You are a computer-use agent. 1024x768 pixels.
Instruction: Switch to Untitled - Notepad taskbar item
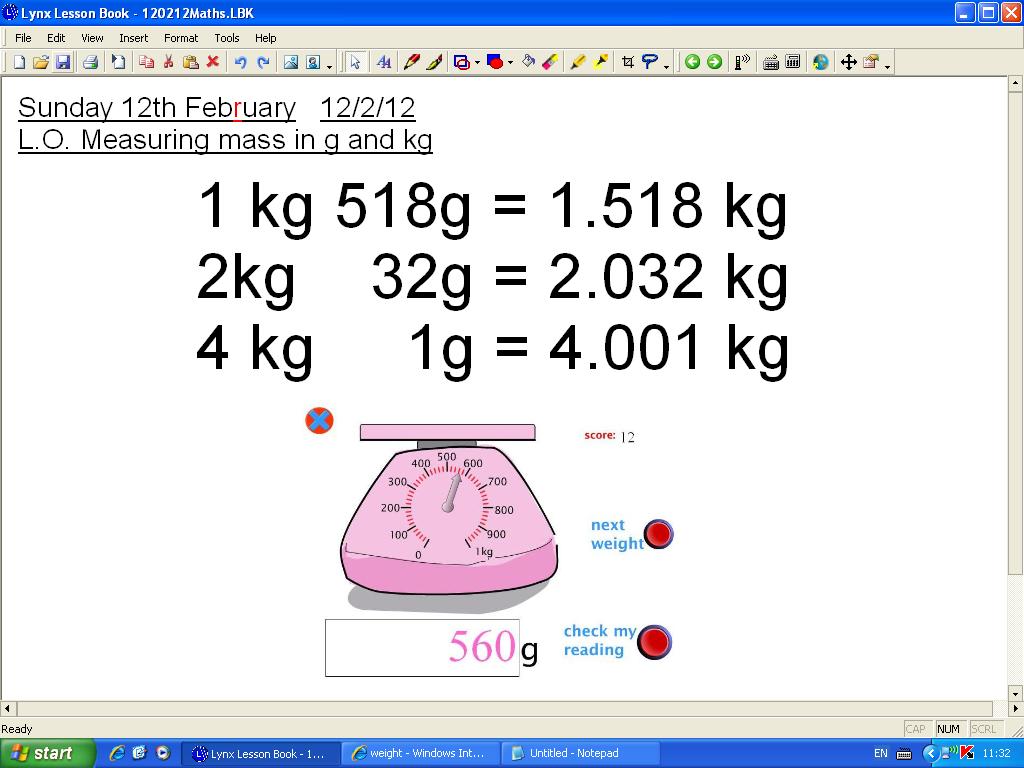tap(581, 754)
